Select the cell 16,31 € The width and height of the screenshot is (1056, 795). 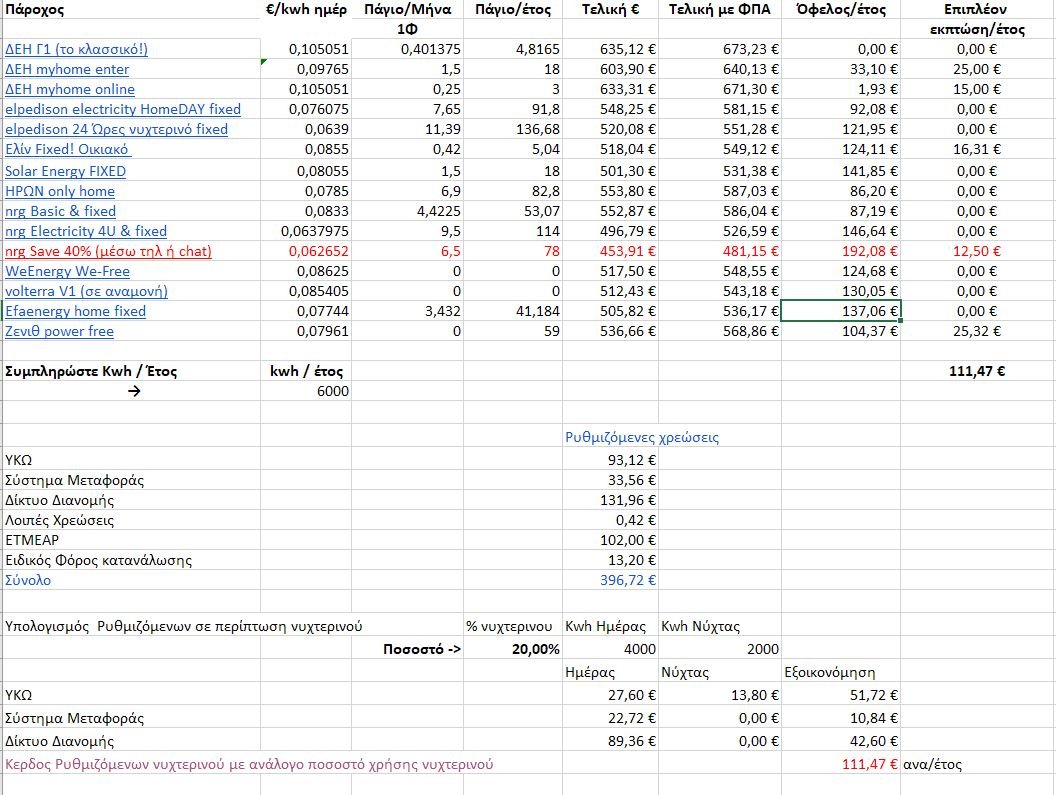pos(977,150)
